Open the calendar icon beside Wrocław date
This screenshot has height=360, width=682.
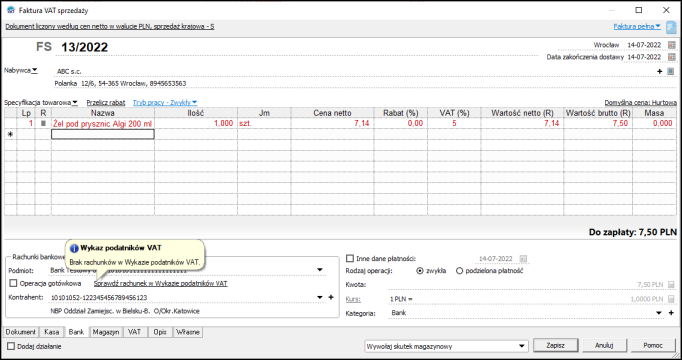pos(672,45)
